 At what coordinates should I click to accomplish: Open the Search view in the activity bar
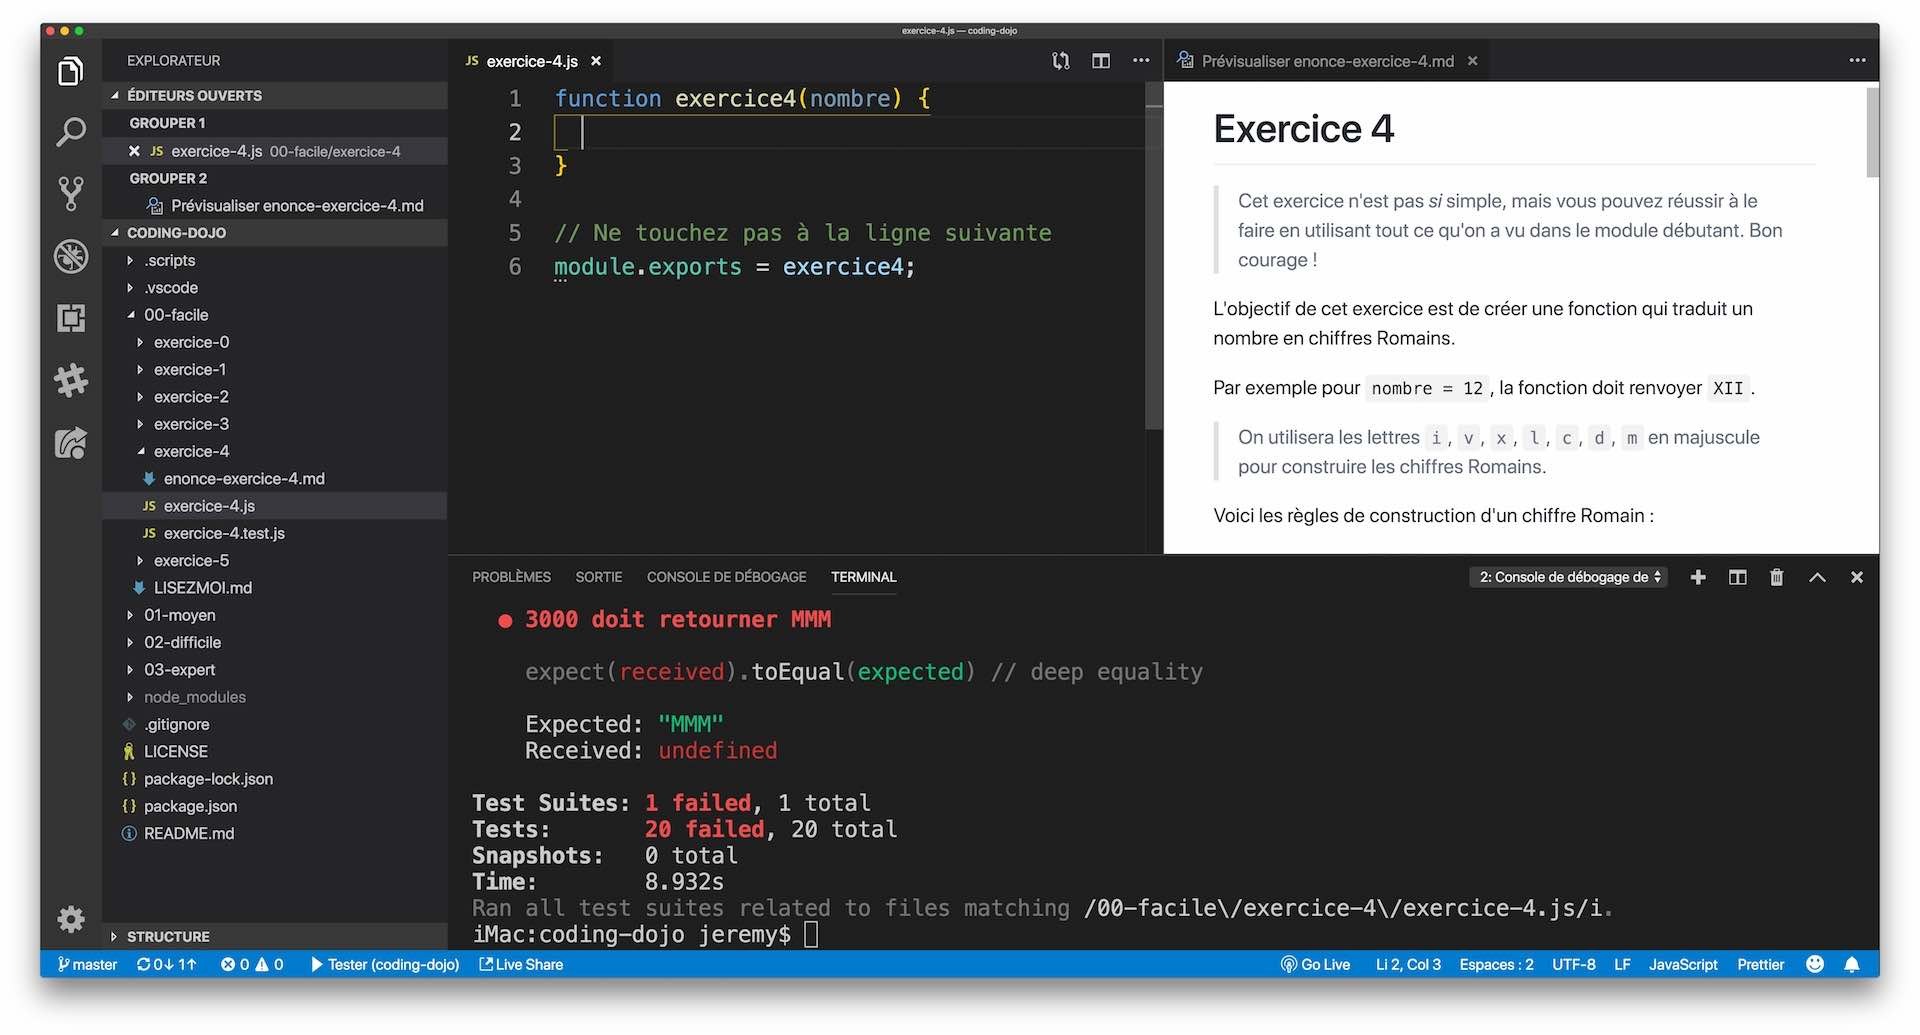coord(70,131)
